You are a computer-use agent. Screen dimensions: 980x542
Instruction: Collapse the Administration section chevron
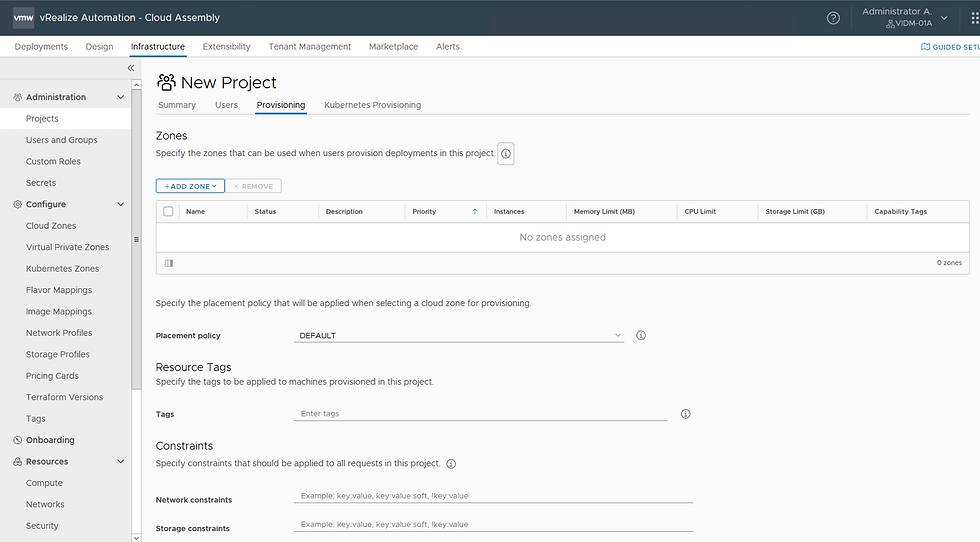[121, 97]
